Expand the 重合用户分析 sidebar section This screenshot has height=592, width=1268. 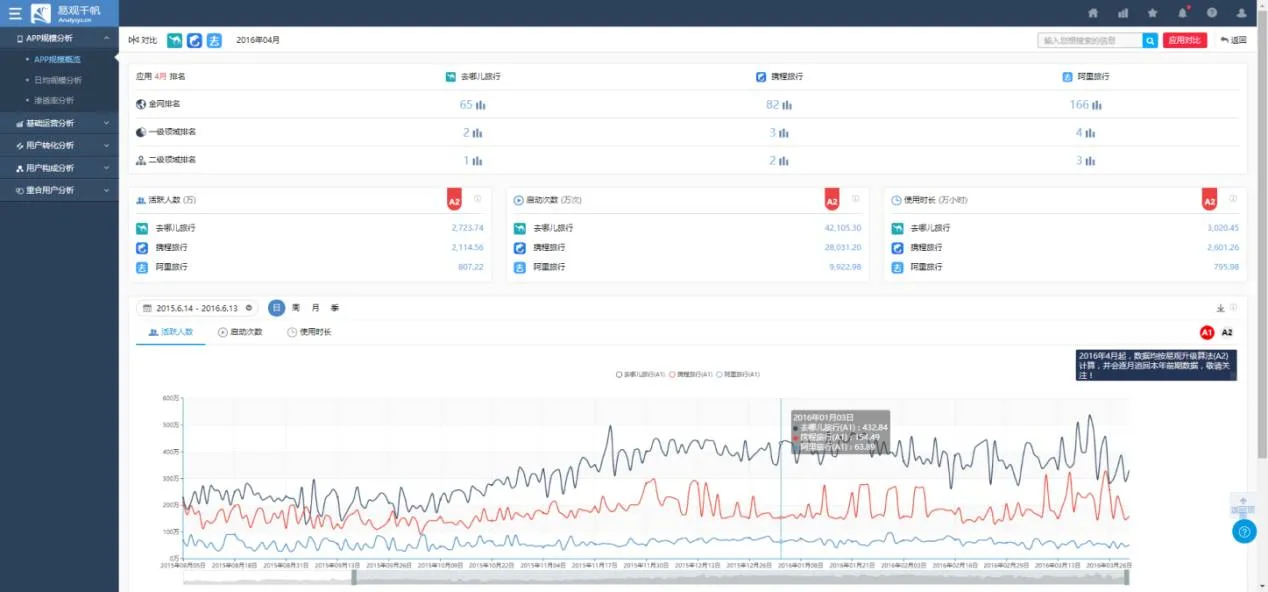pos(59,190)
